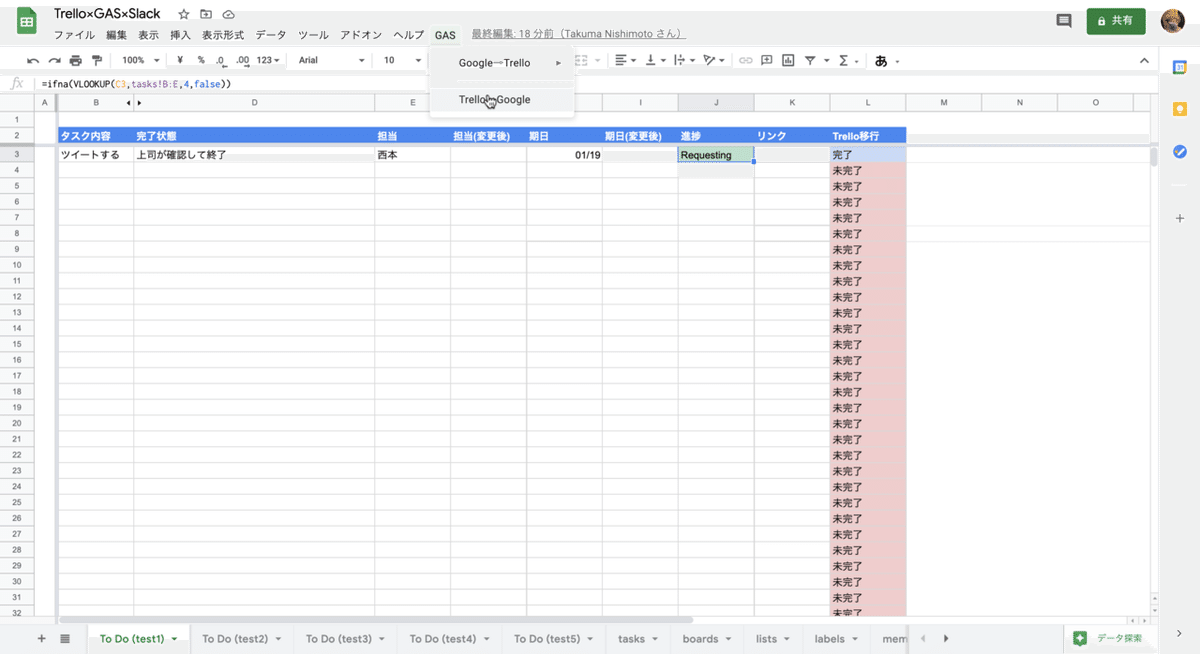Open To Do (test2) tab dropdown arrow
The width and height of the screenshot is (1200, 654).
pyautogui.click(x=278, y=639)
